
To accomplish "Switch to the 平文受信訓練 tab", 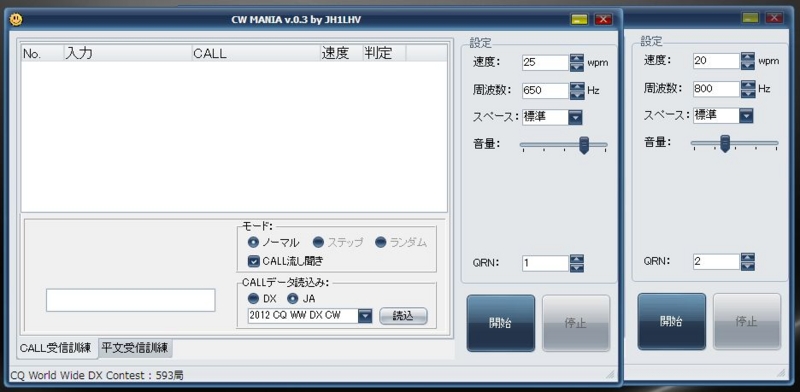I will point(135,348).
